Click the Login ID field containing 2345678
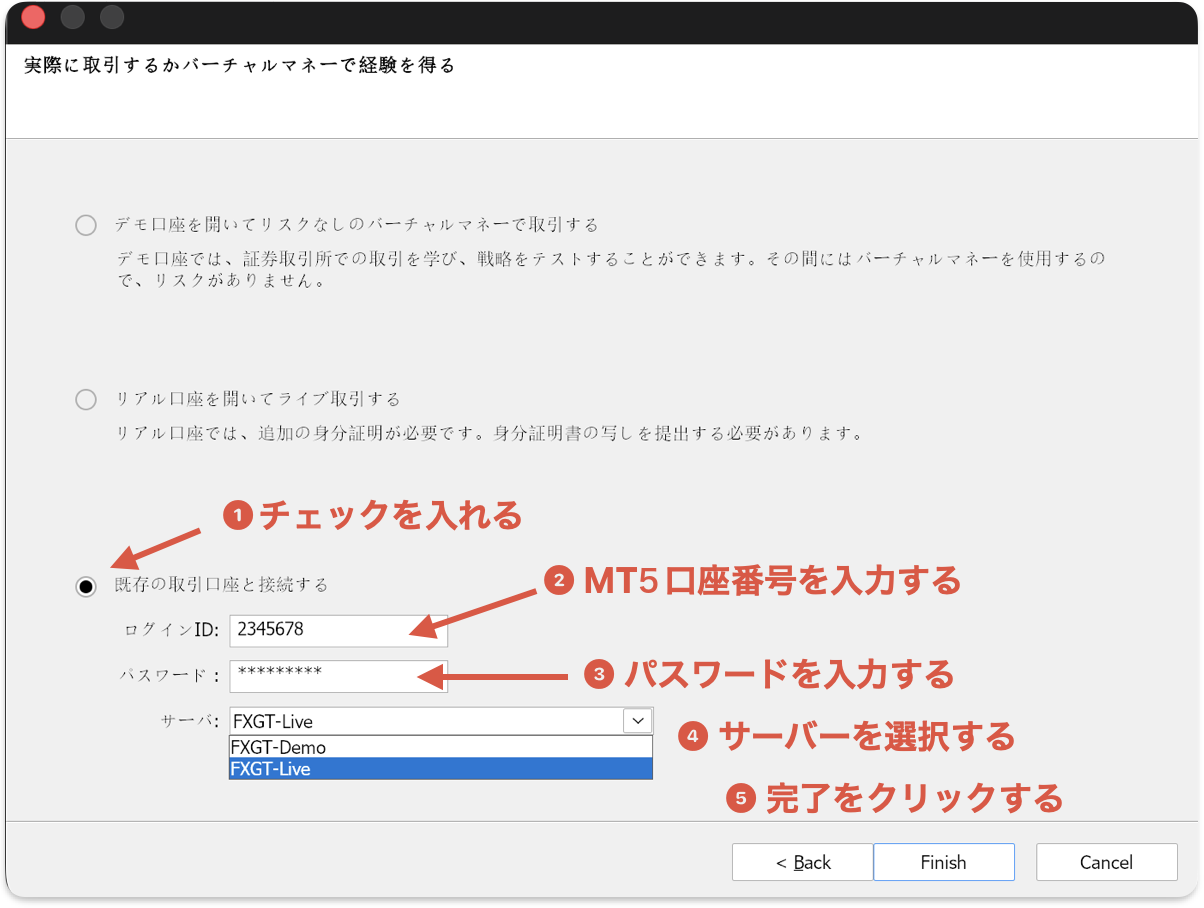This screenshot has height=908, width=1204. click(x=338, y=630)
